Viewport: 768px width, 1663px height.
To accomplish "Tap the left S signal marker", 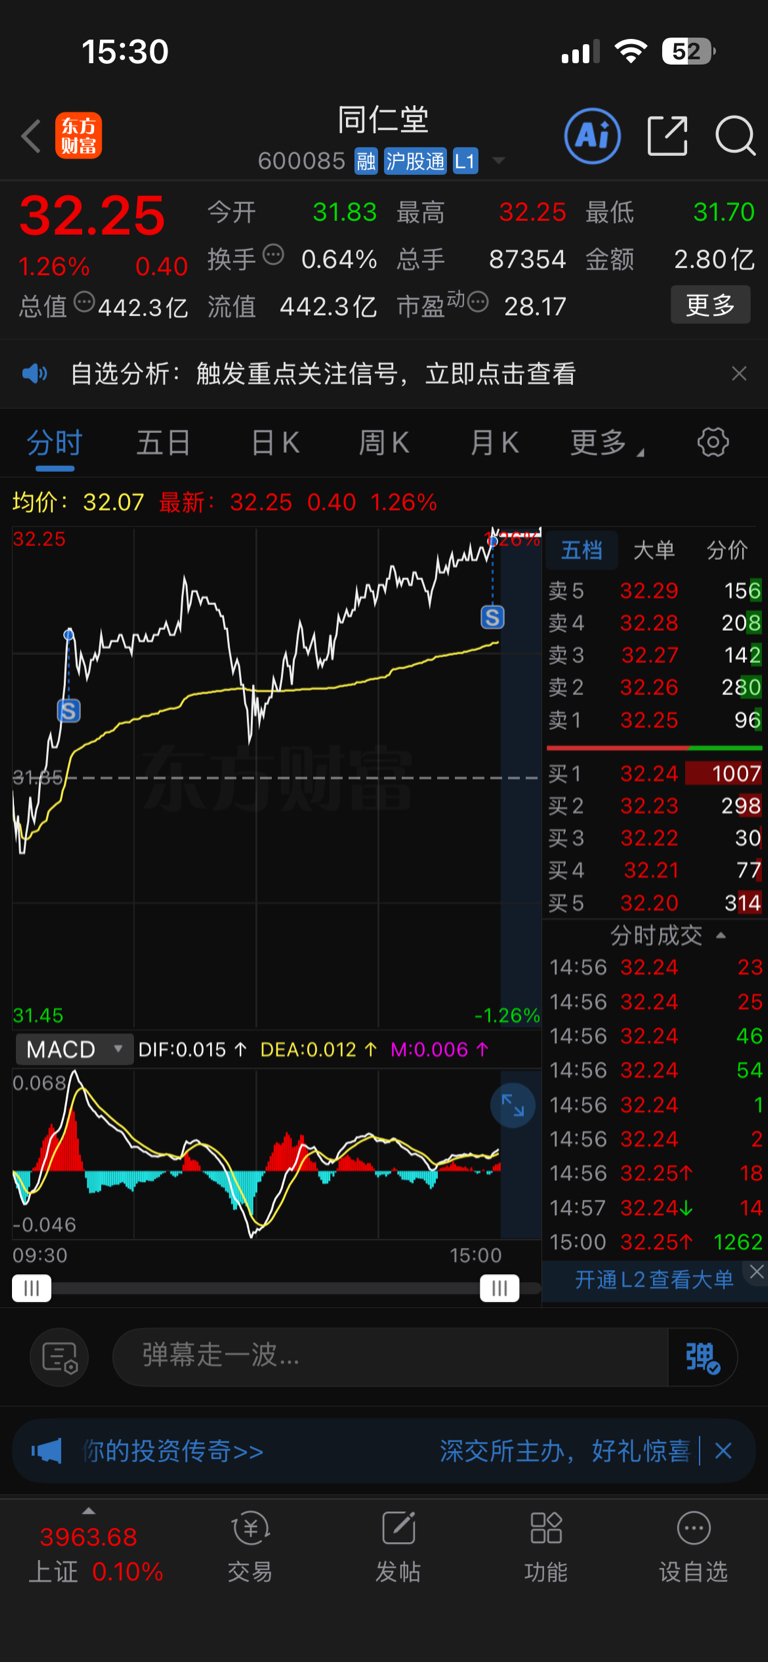I will [x=68, y=711].
